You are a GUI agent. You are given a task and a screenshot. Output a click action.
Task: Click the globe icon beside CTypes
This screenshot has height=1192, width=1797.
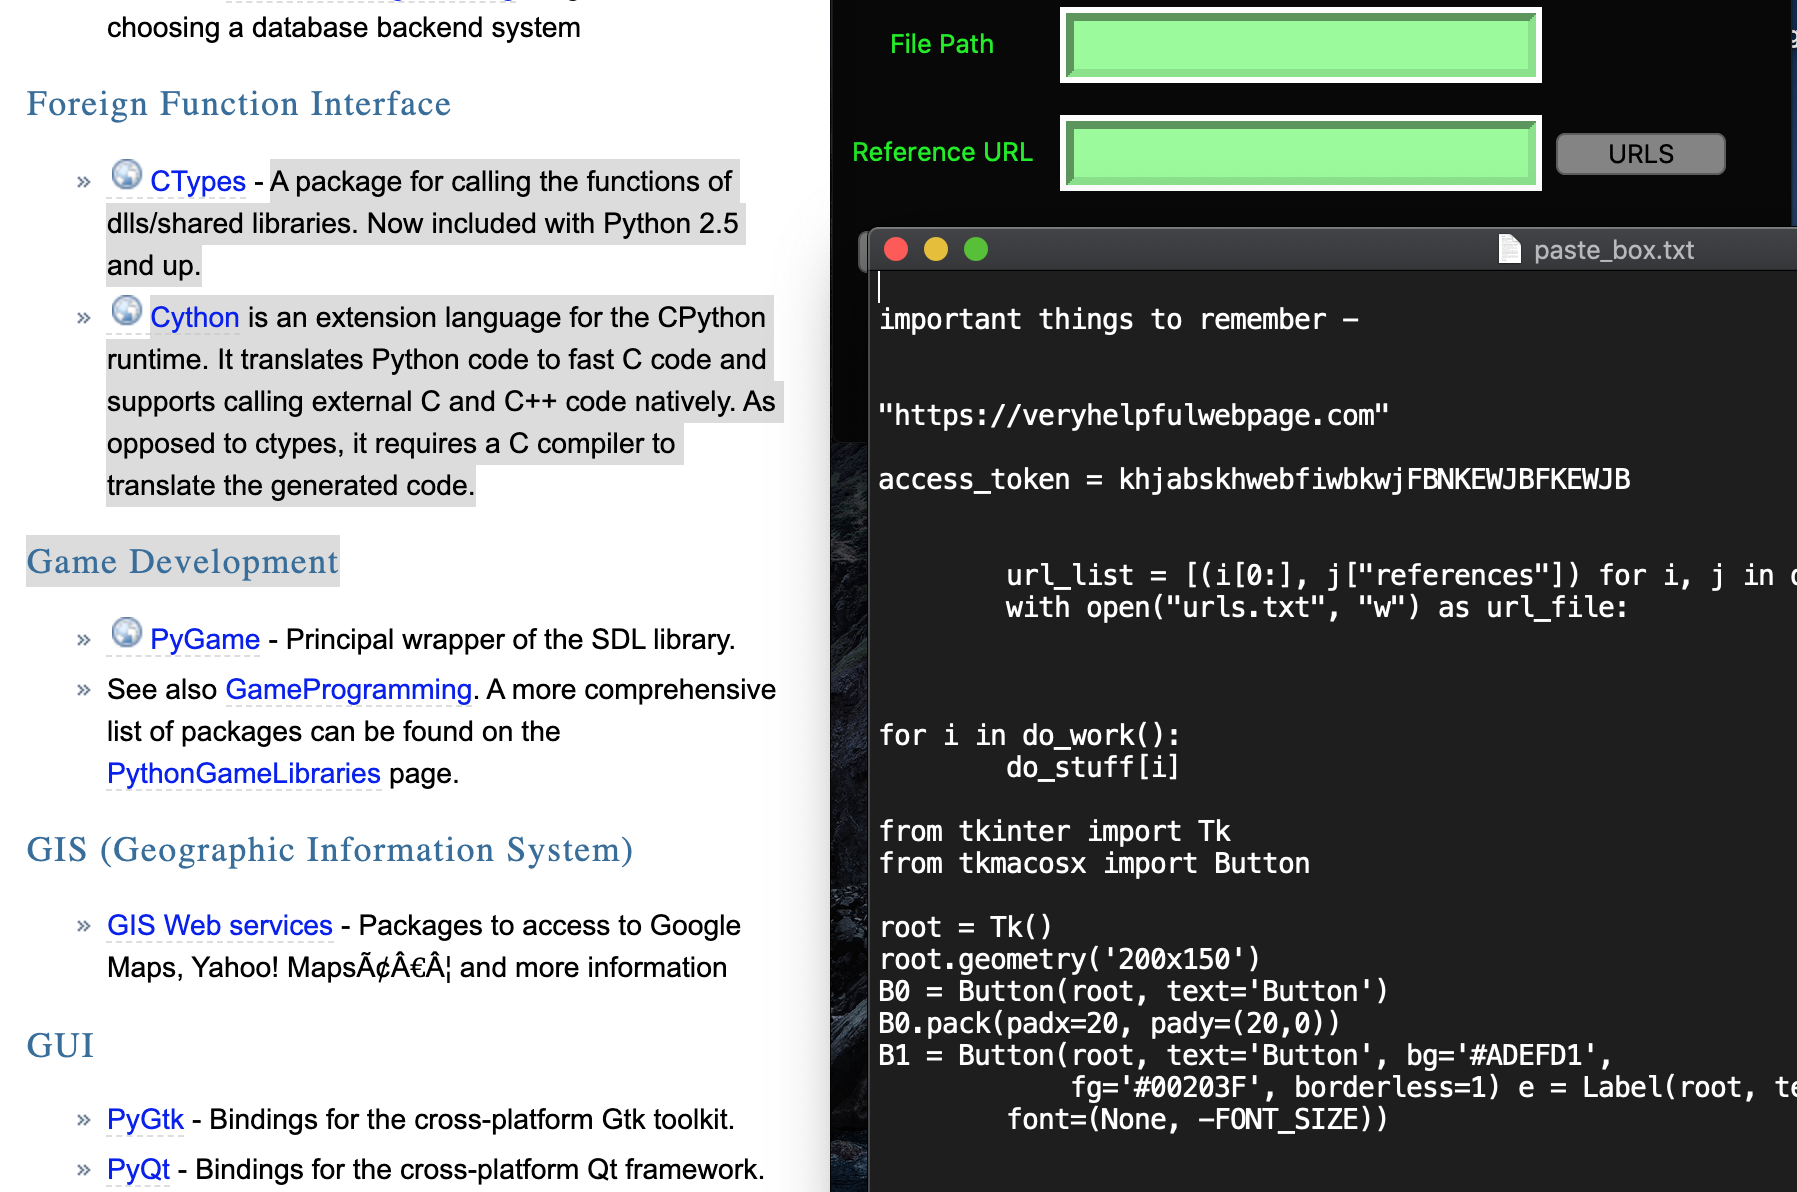click(x=127, y=174)
